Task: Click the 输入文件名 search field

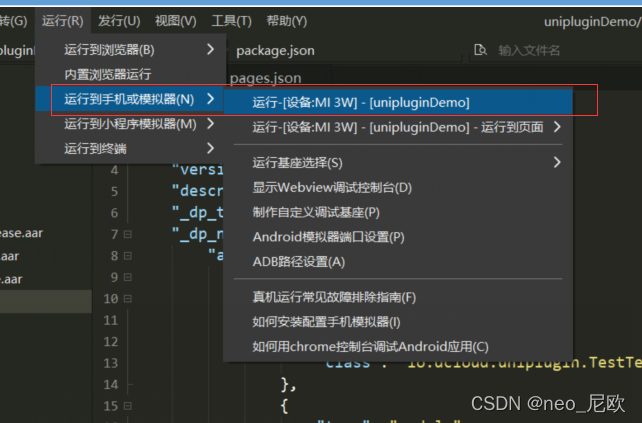Action: (x=529, y=51)
